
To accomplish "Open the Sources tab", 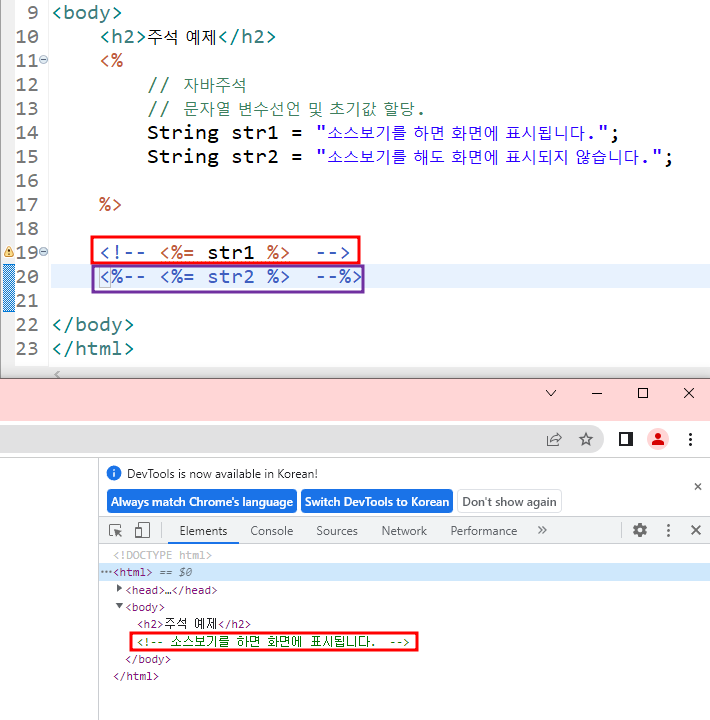I will tap(337, 531).
